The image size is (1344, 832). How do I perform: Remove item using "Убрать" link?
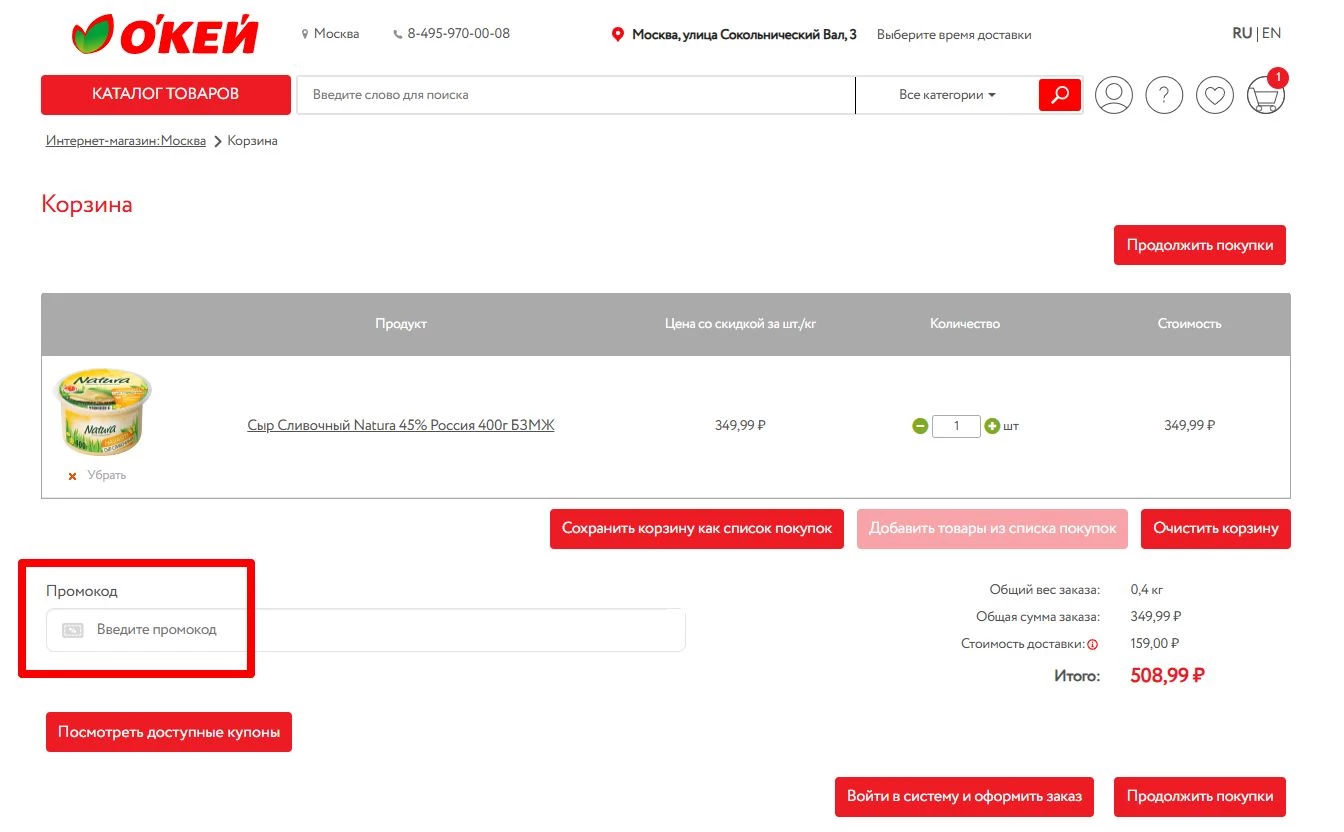click(x=106, y=476)
